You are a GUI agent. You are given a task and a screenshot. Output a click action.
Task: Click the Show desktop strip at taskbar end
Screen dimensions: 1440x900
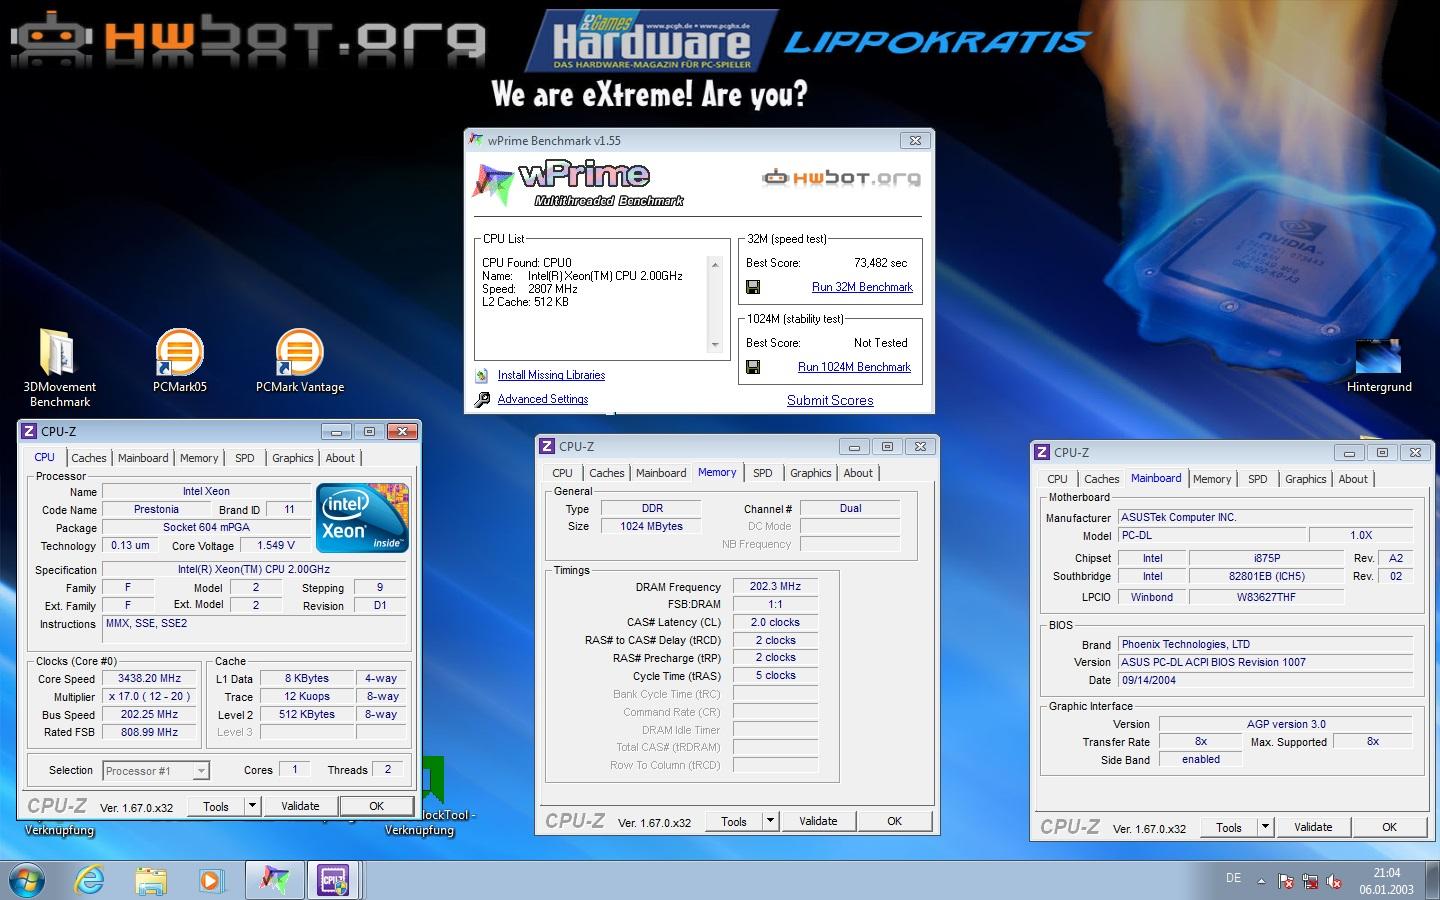click(x=1433, y=880)
